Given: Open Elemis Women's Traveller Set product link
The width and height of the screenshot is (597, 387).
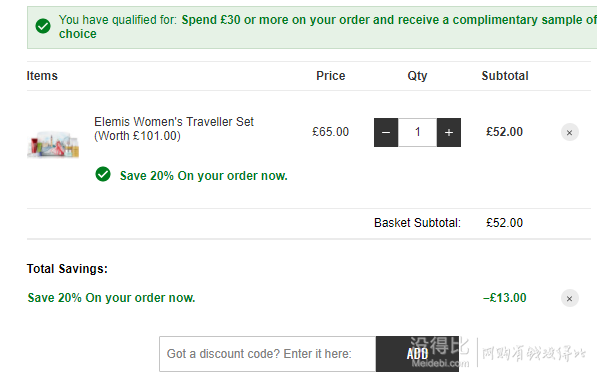Looking at the screenshot, I should [x=174, y=129].
